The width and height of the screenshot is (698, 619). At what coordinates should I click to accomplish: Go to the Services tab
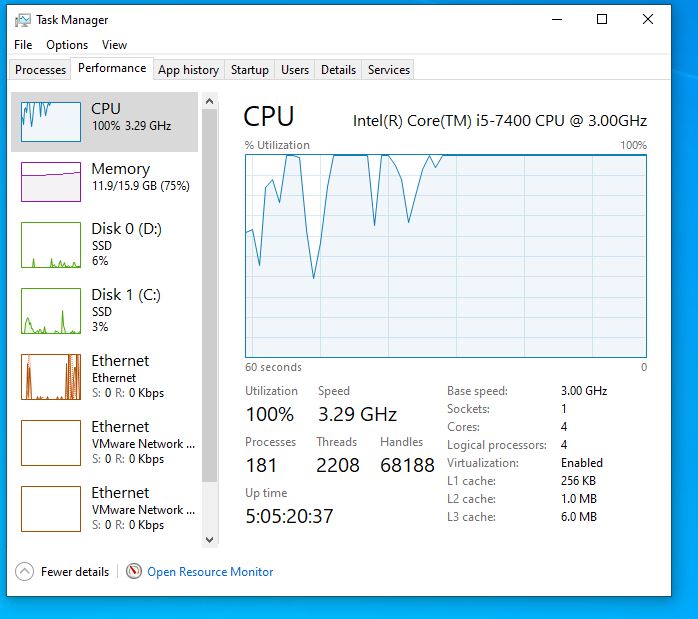pyautogui.click(x=388, y=70)
